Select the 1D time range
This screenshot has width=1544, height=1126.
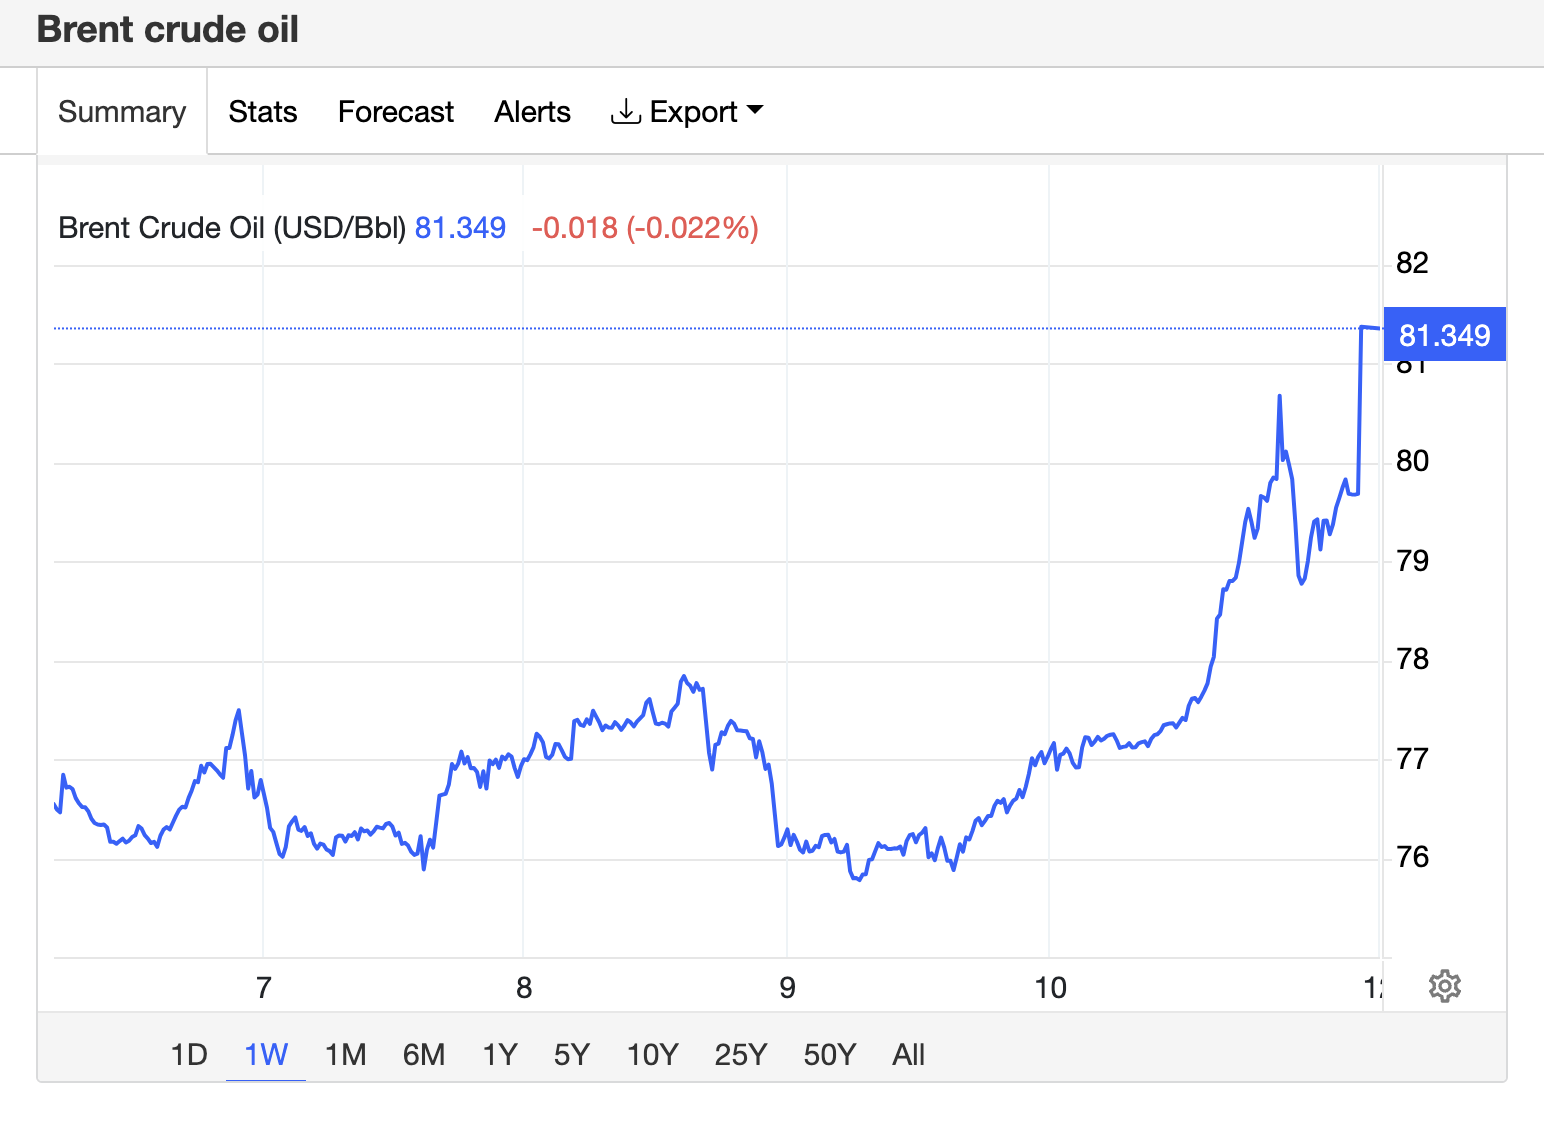click(189, 1055)
